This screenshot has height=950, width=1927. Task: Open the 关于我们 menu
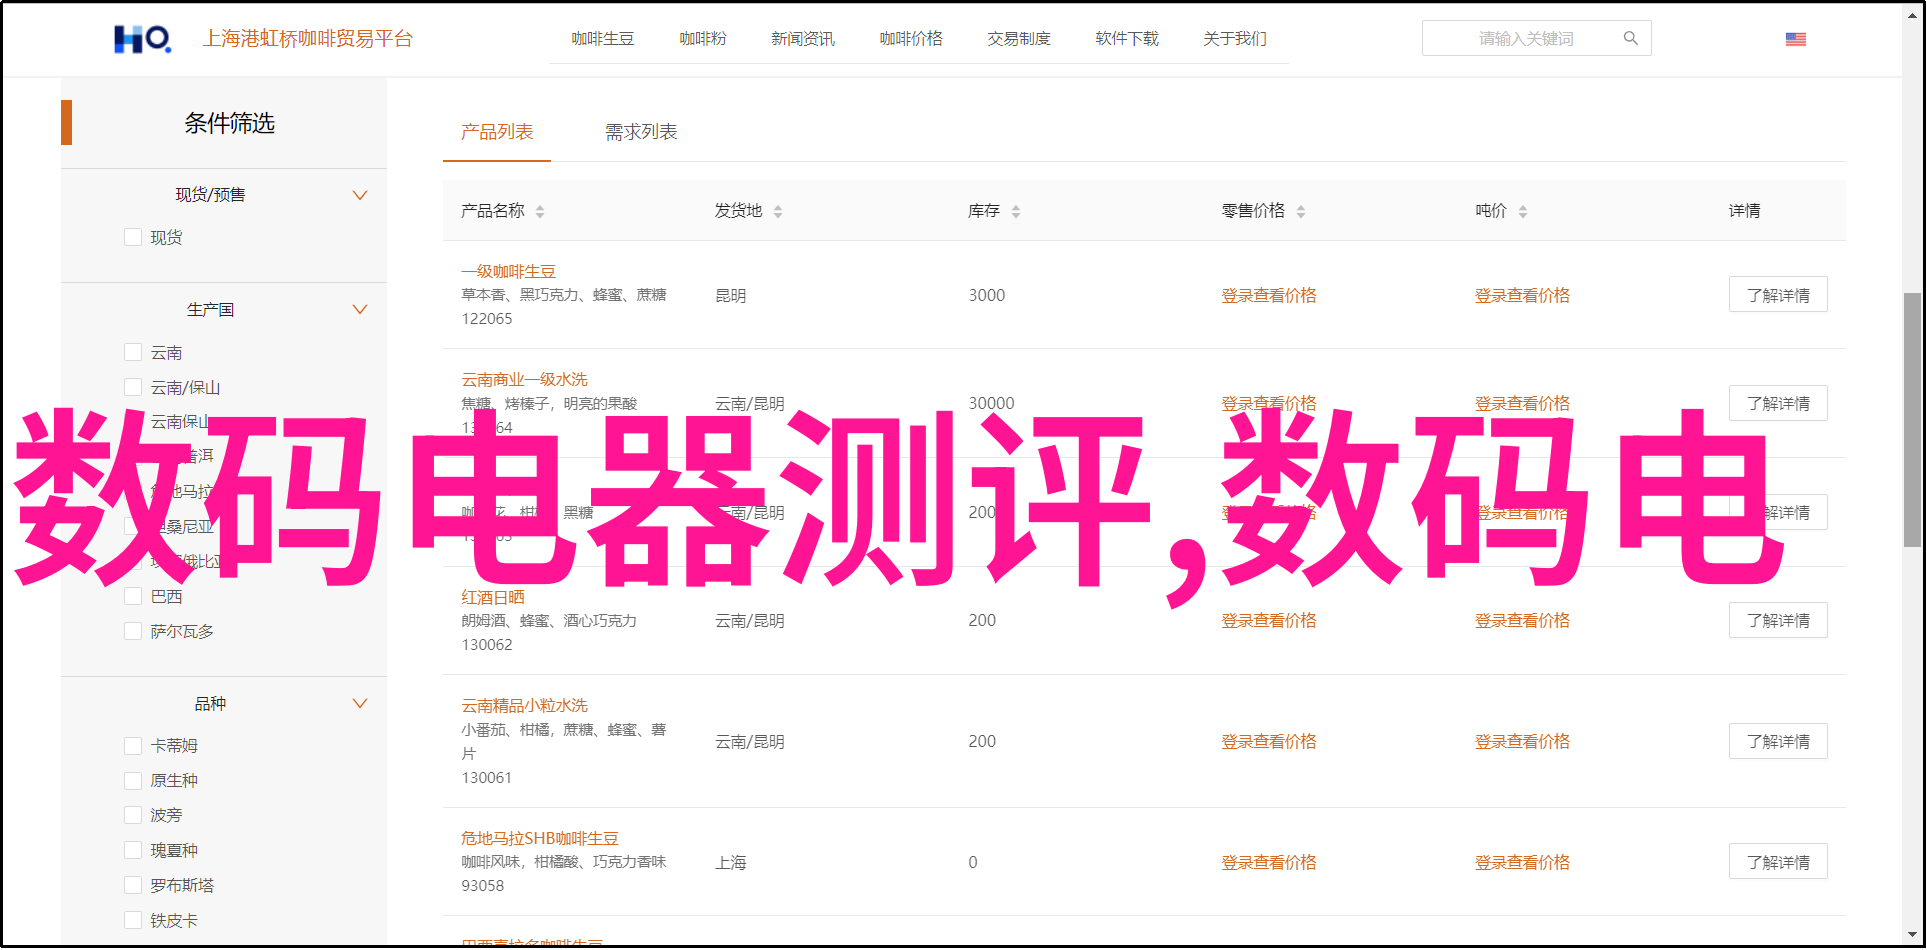tap(1235, 38)
